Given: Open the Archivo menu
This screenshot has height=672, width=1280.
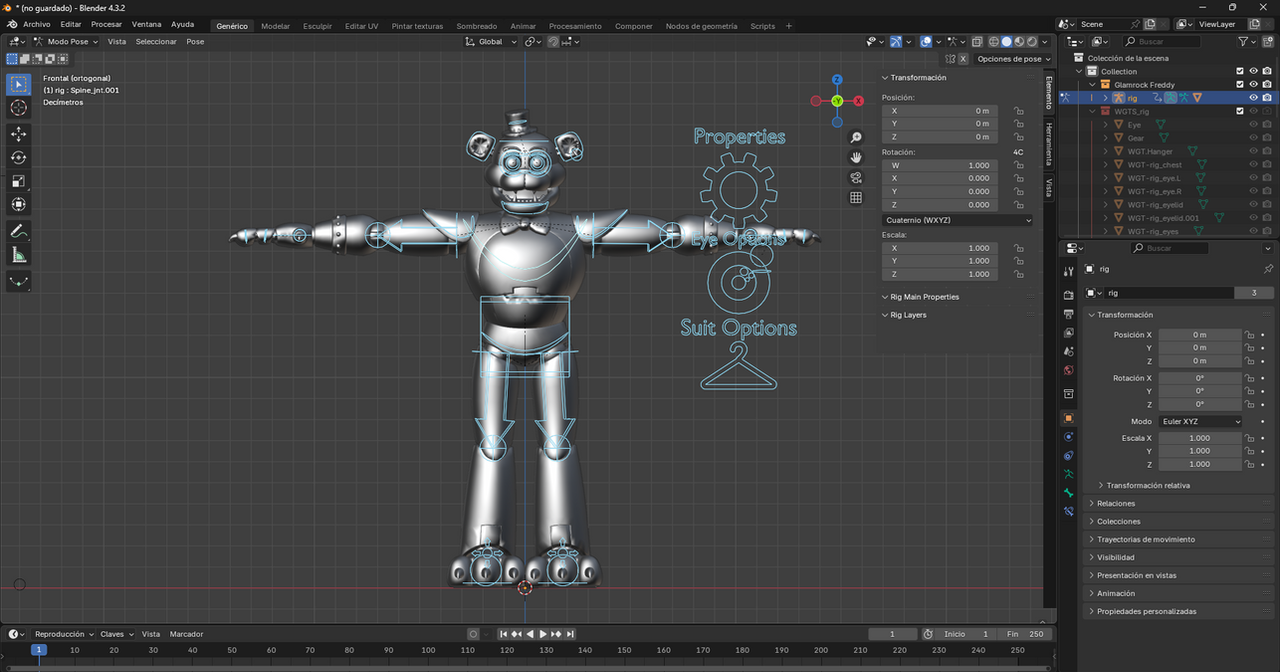Looking at the screenshot, I should pyautogui.click(x=36, y=24).
